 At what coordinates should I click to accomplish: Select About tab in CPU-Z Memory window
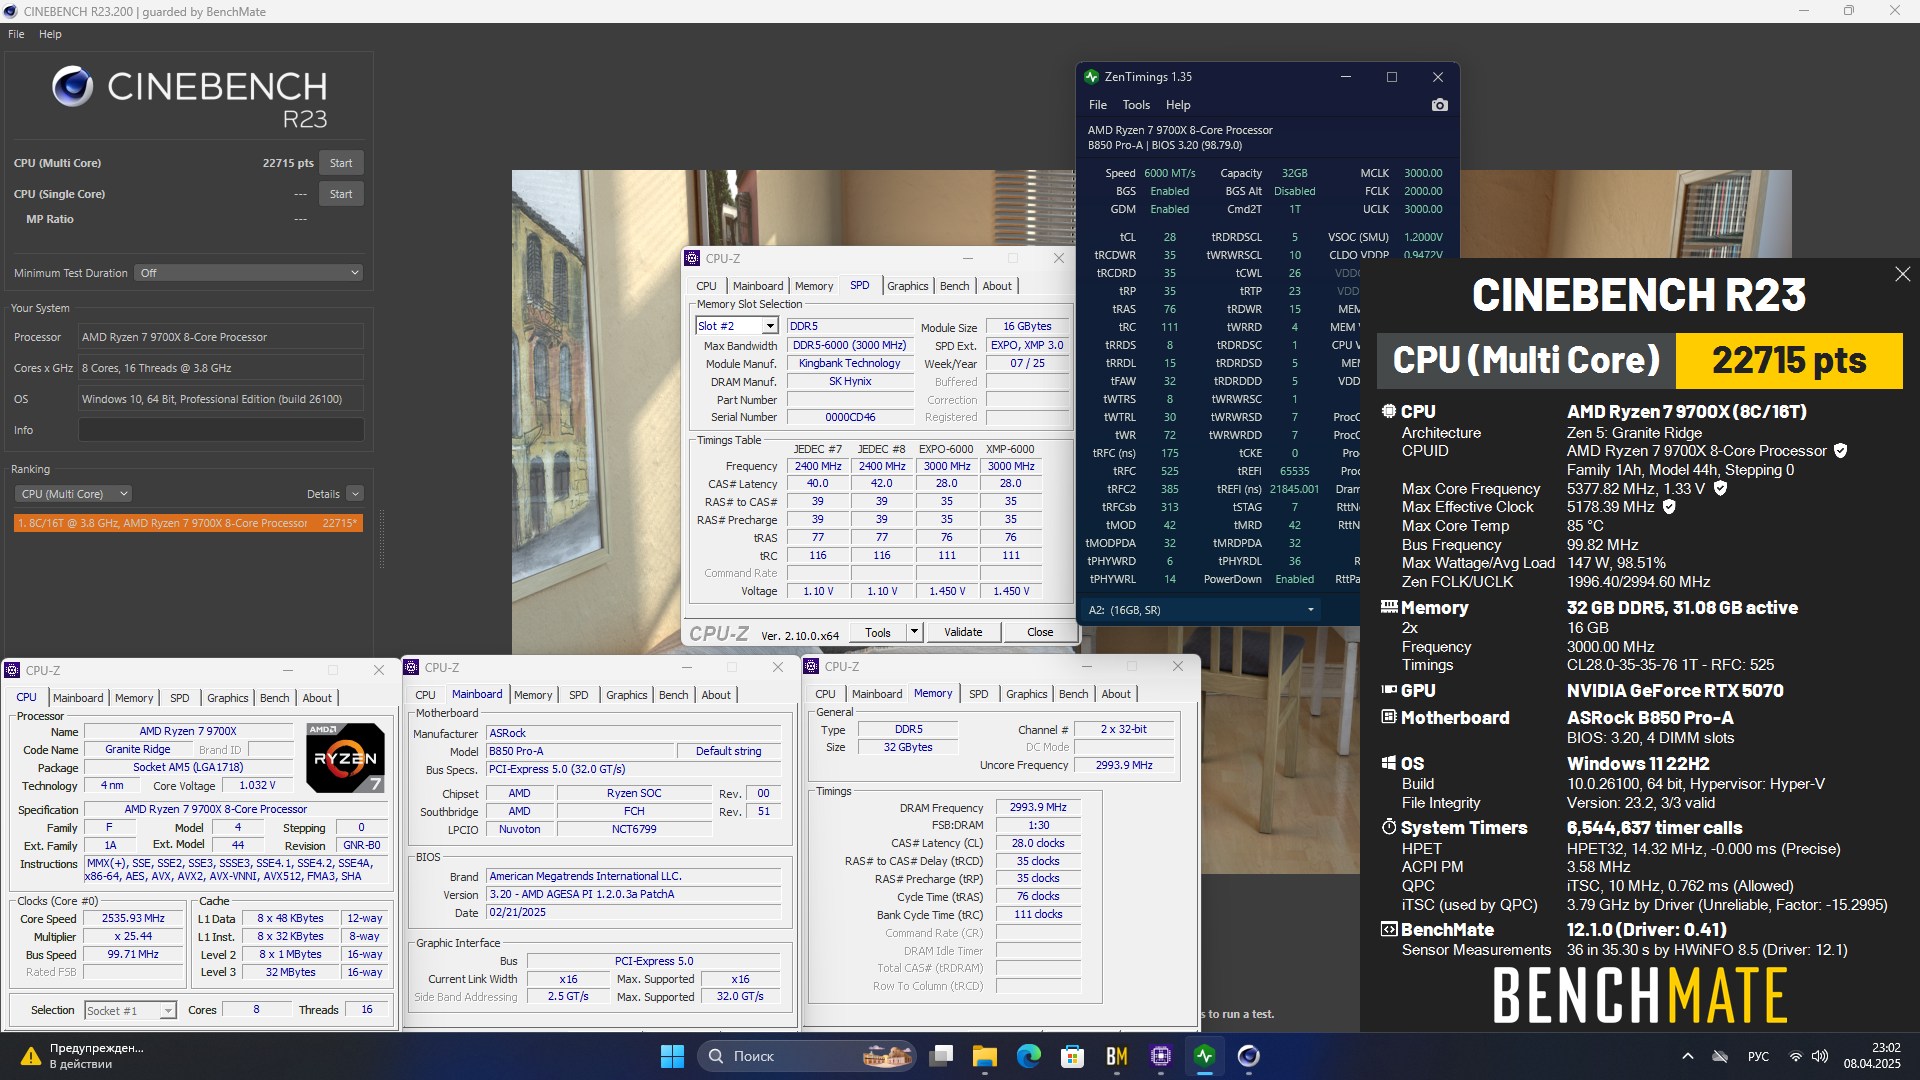point(1116,694)
